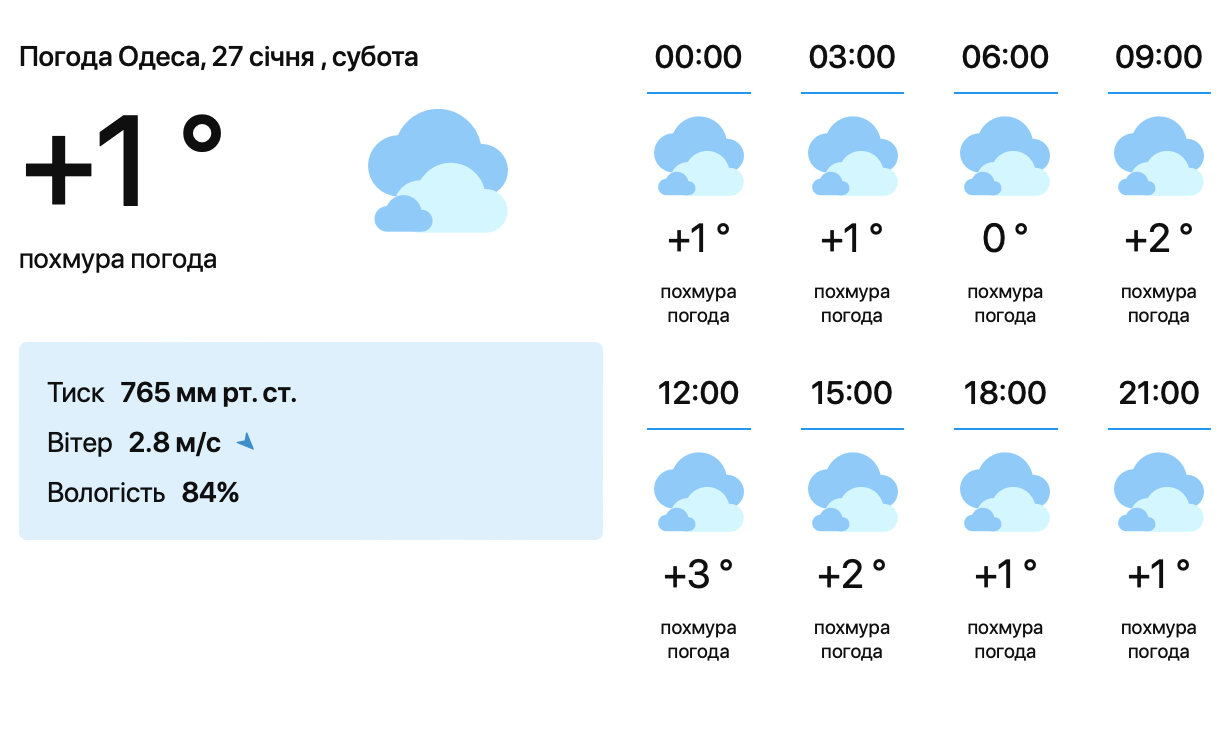Click the cloud icon under 18:00
The image size is (1226, 730).
(x=1005, y=493)
